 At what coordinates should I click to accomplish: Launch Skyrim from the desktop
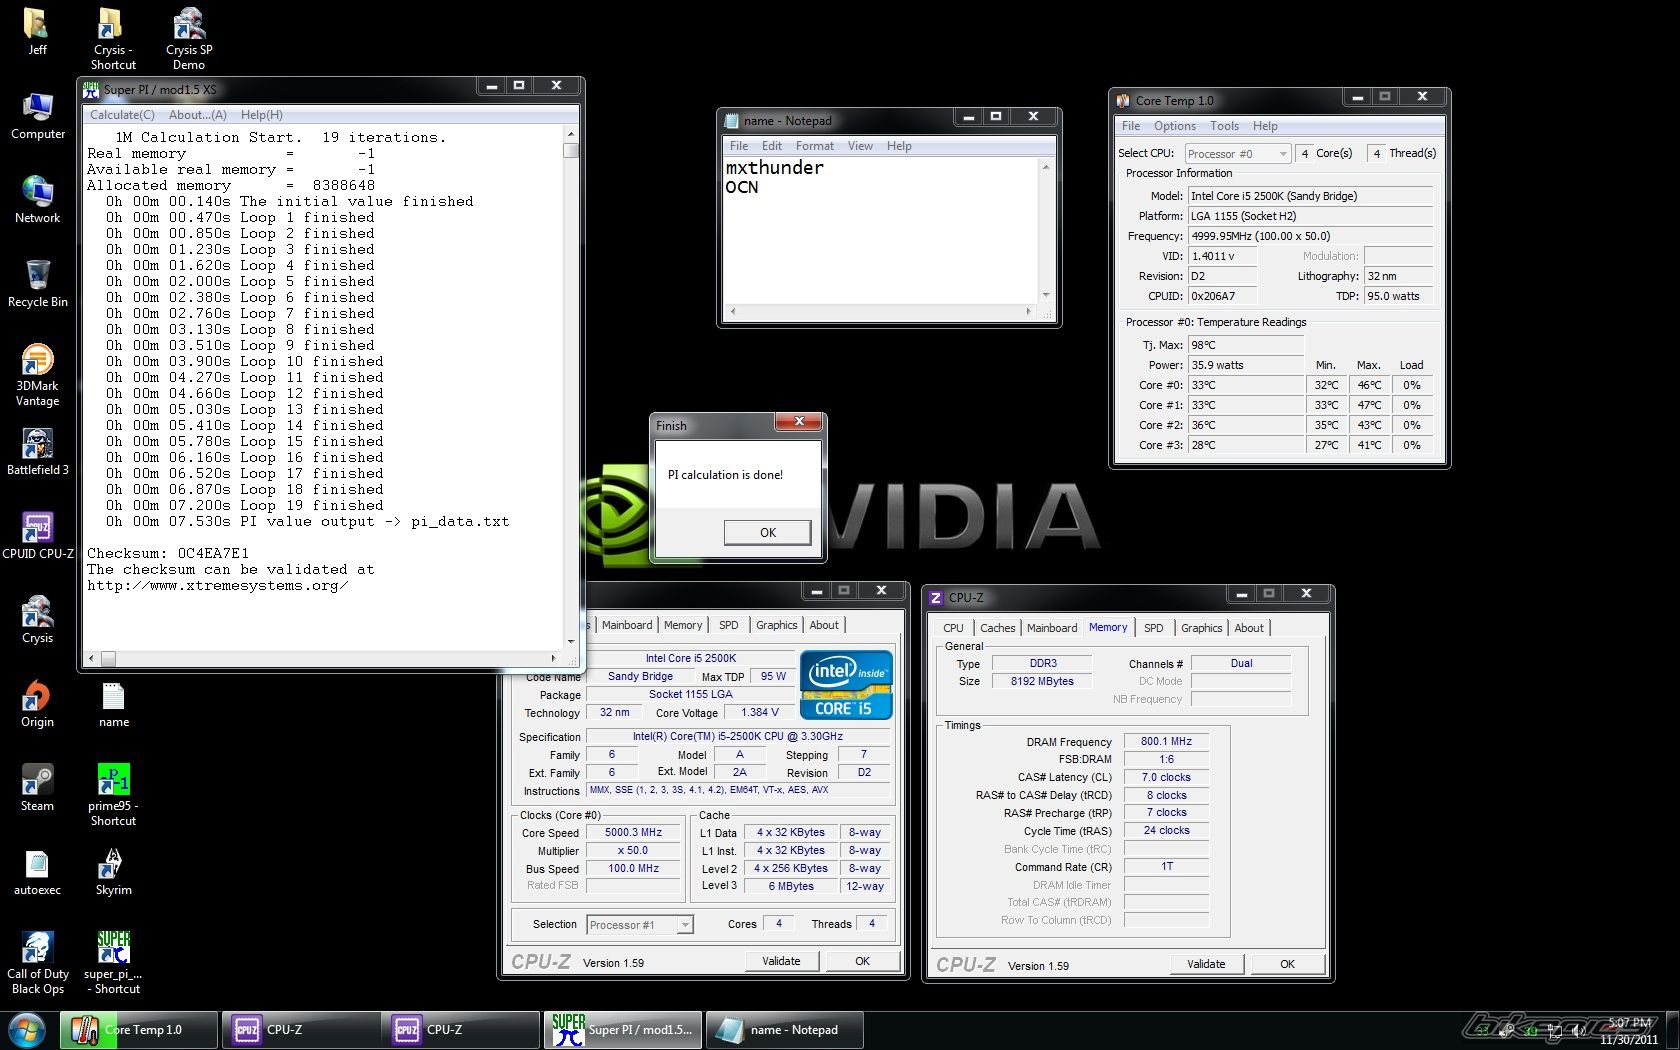pos(113,871)
